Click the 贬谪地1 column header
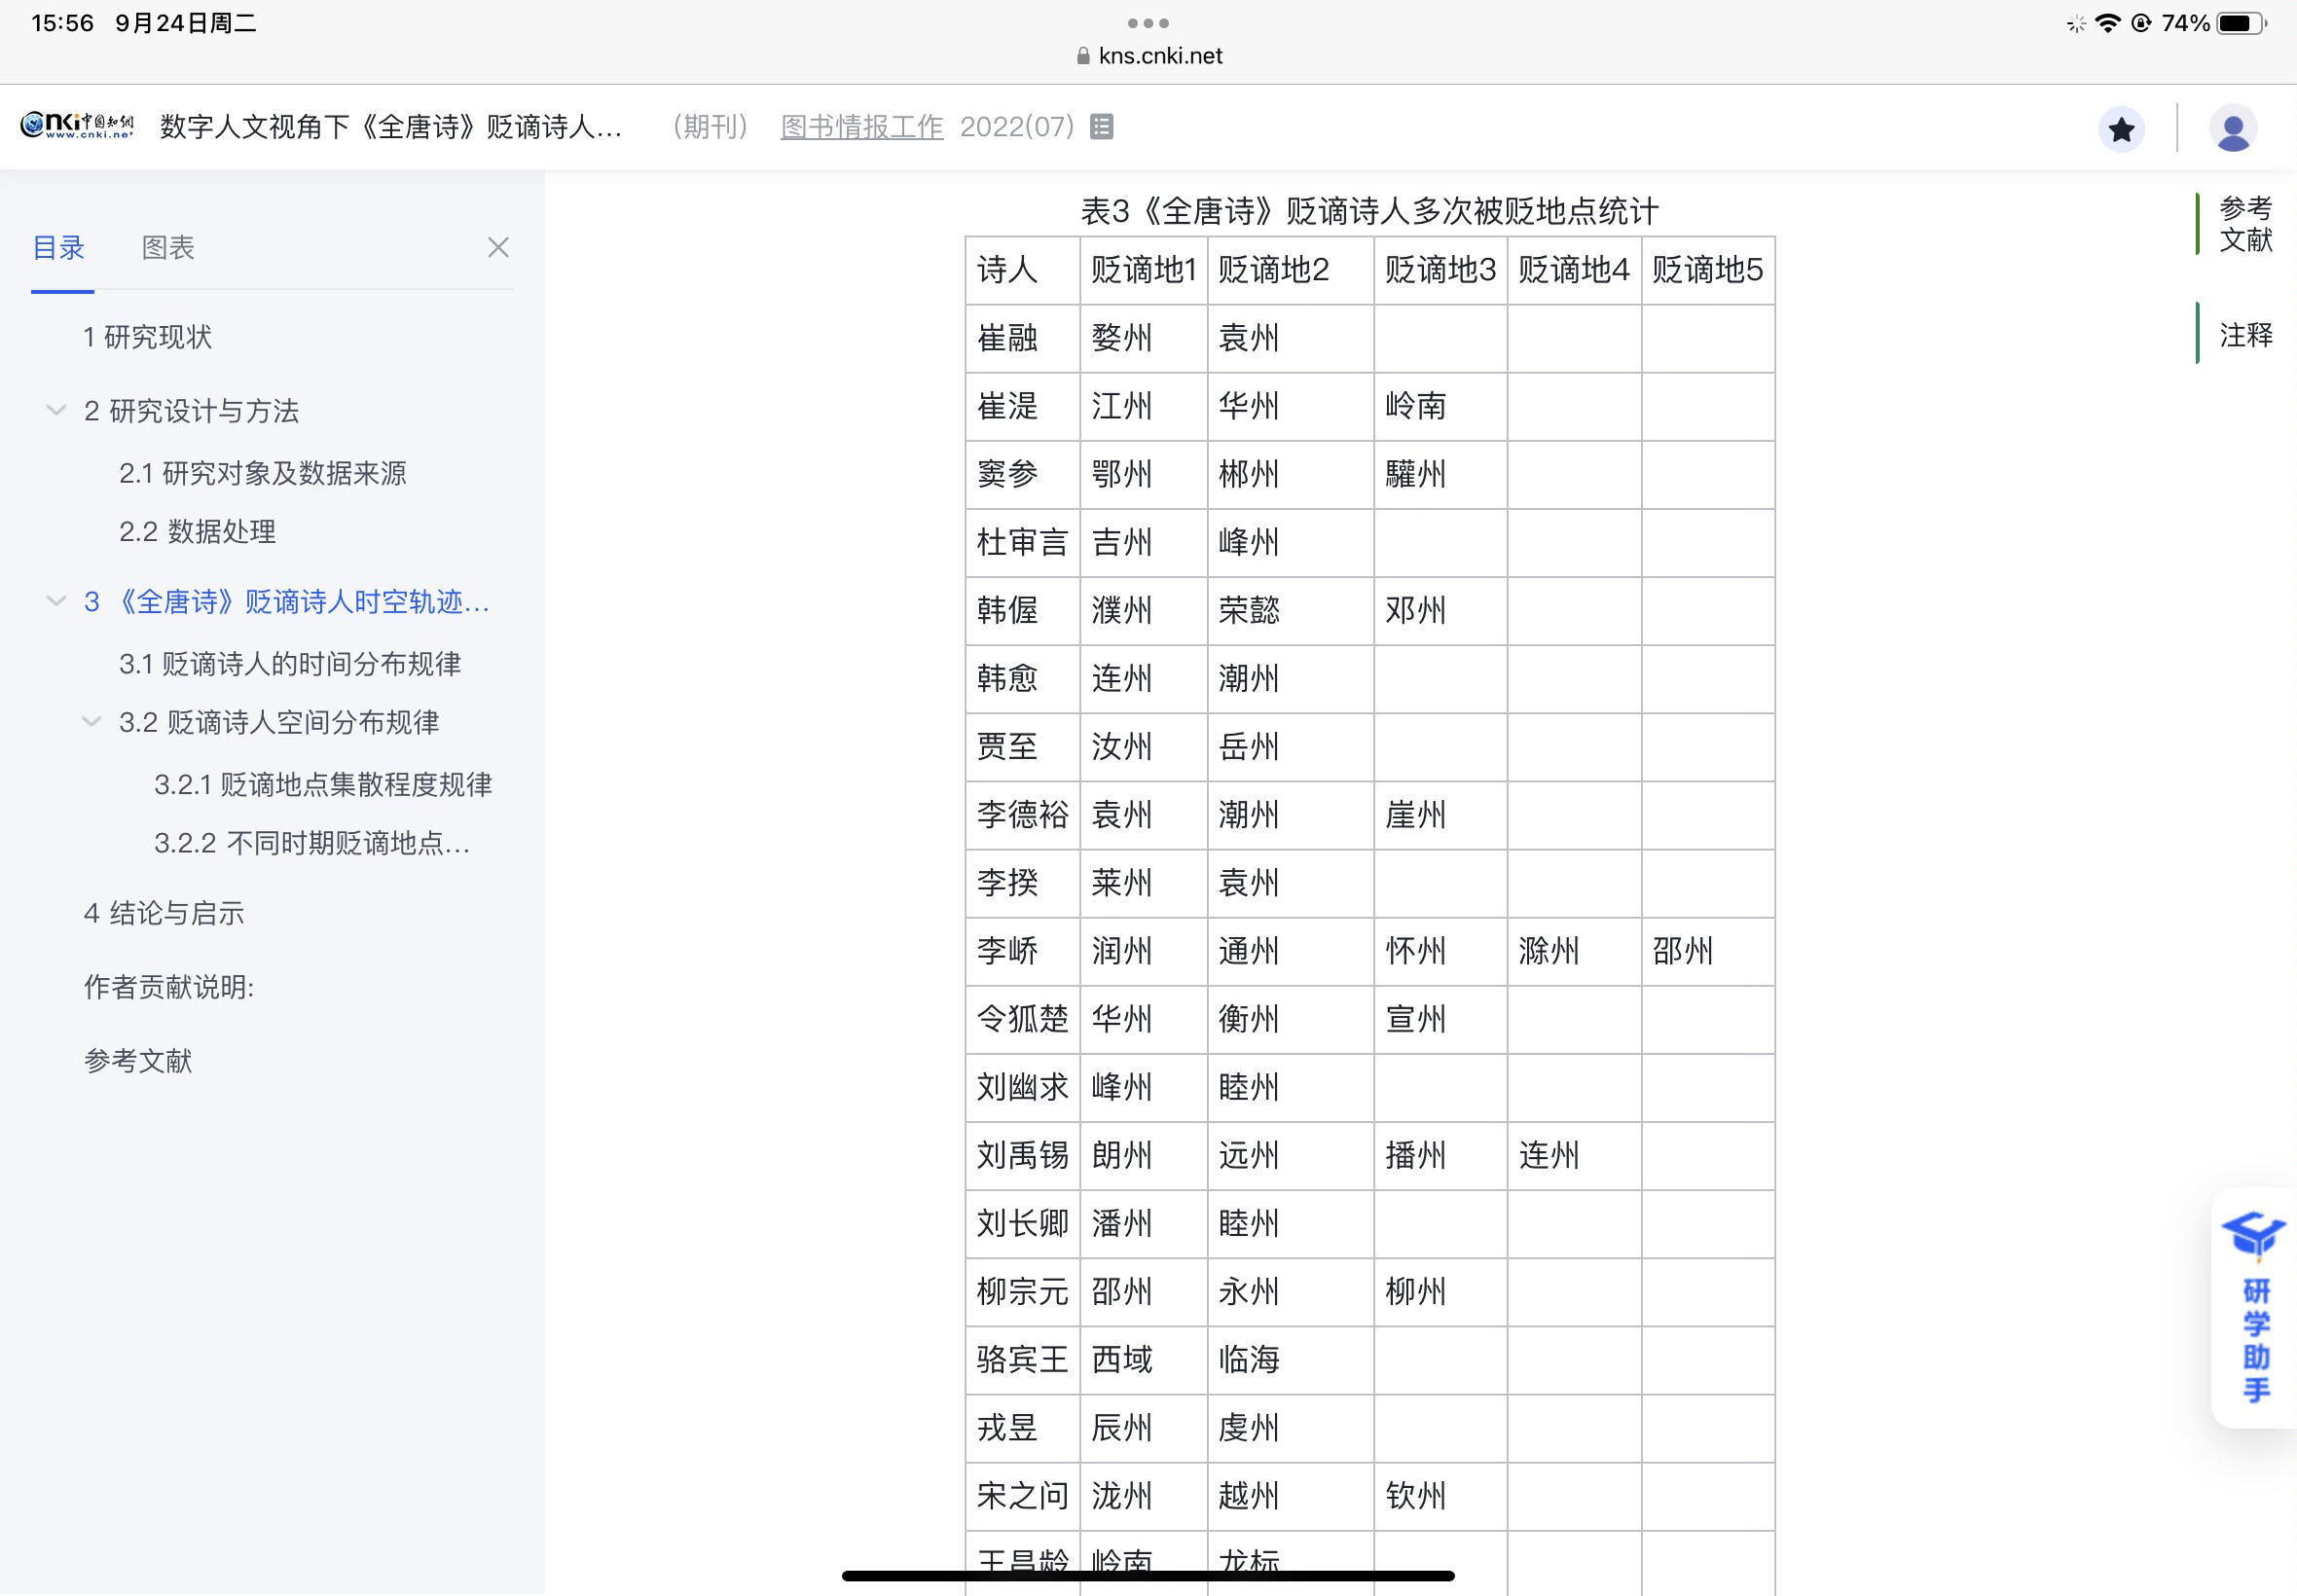 point(1143,270)
